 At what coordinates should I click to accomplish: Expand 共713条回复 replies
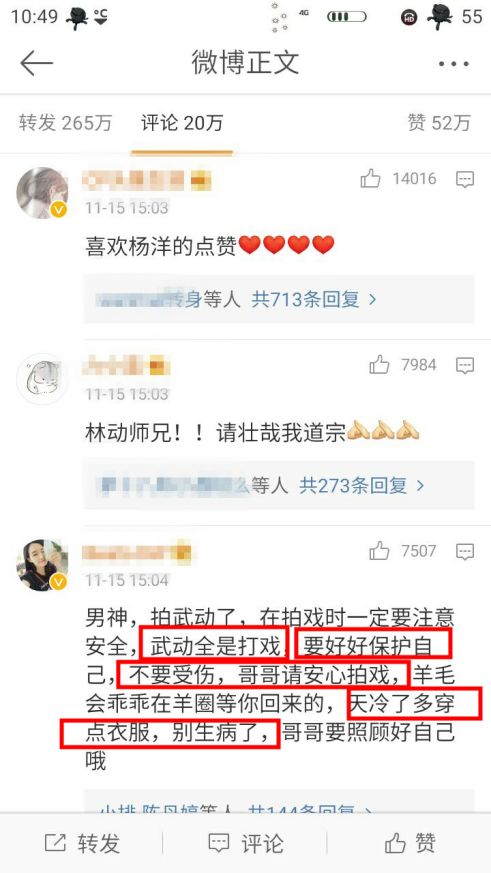tap(314, 300)
